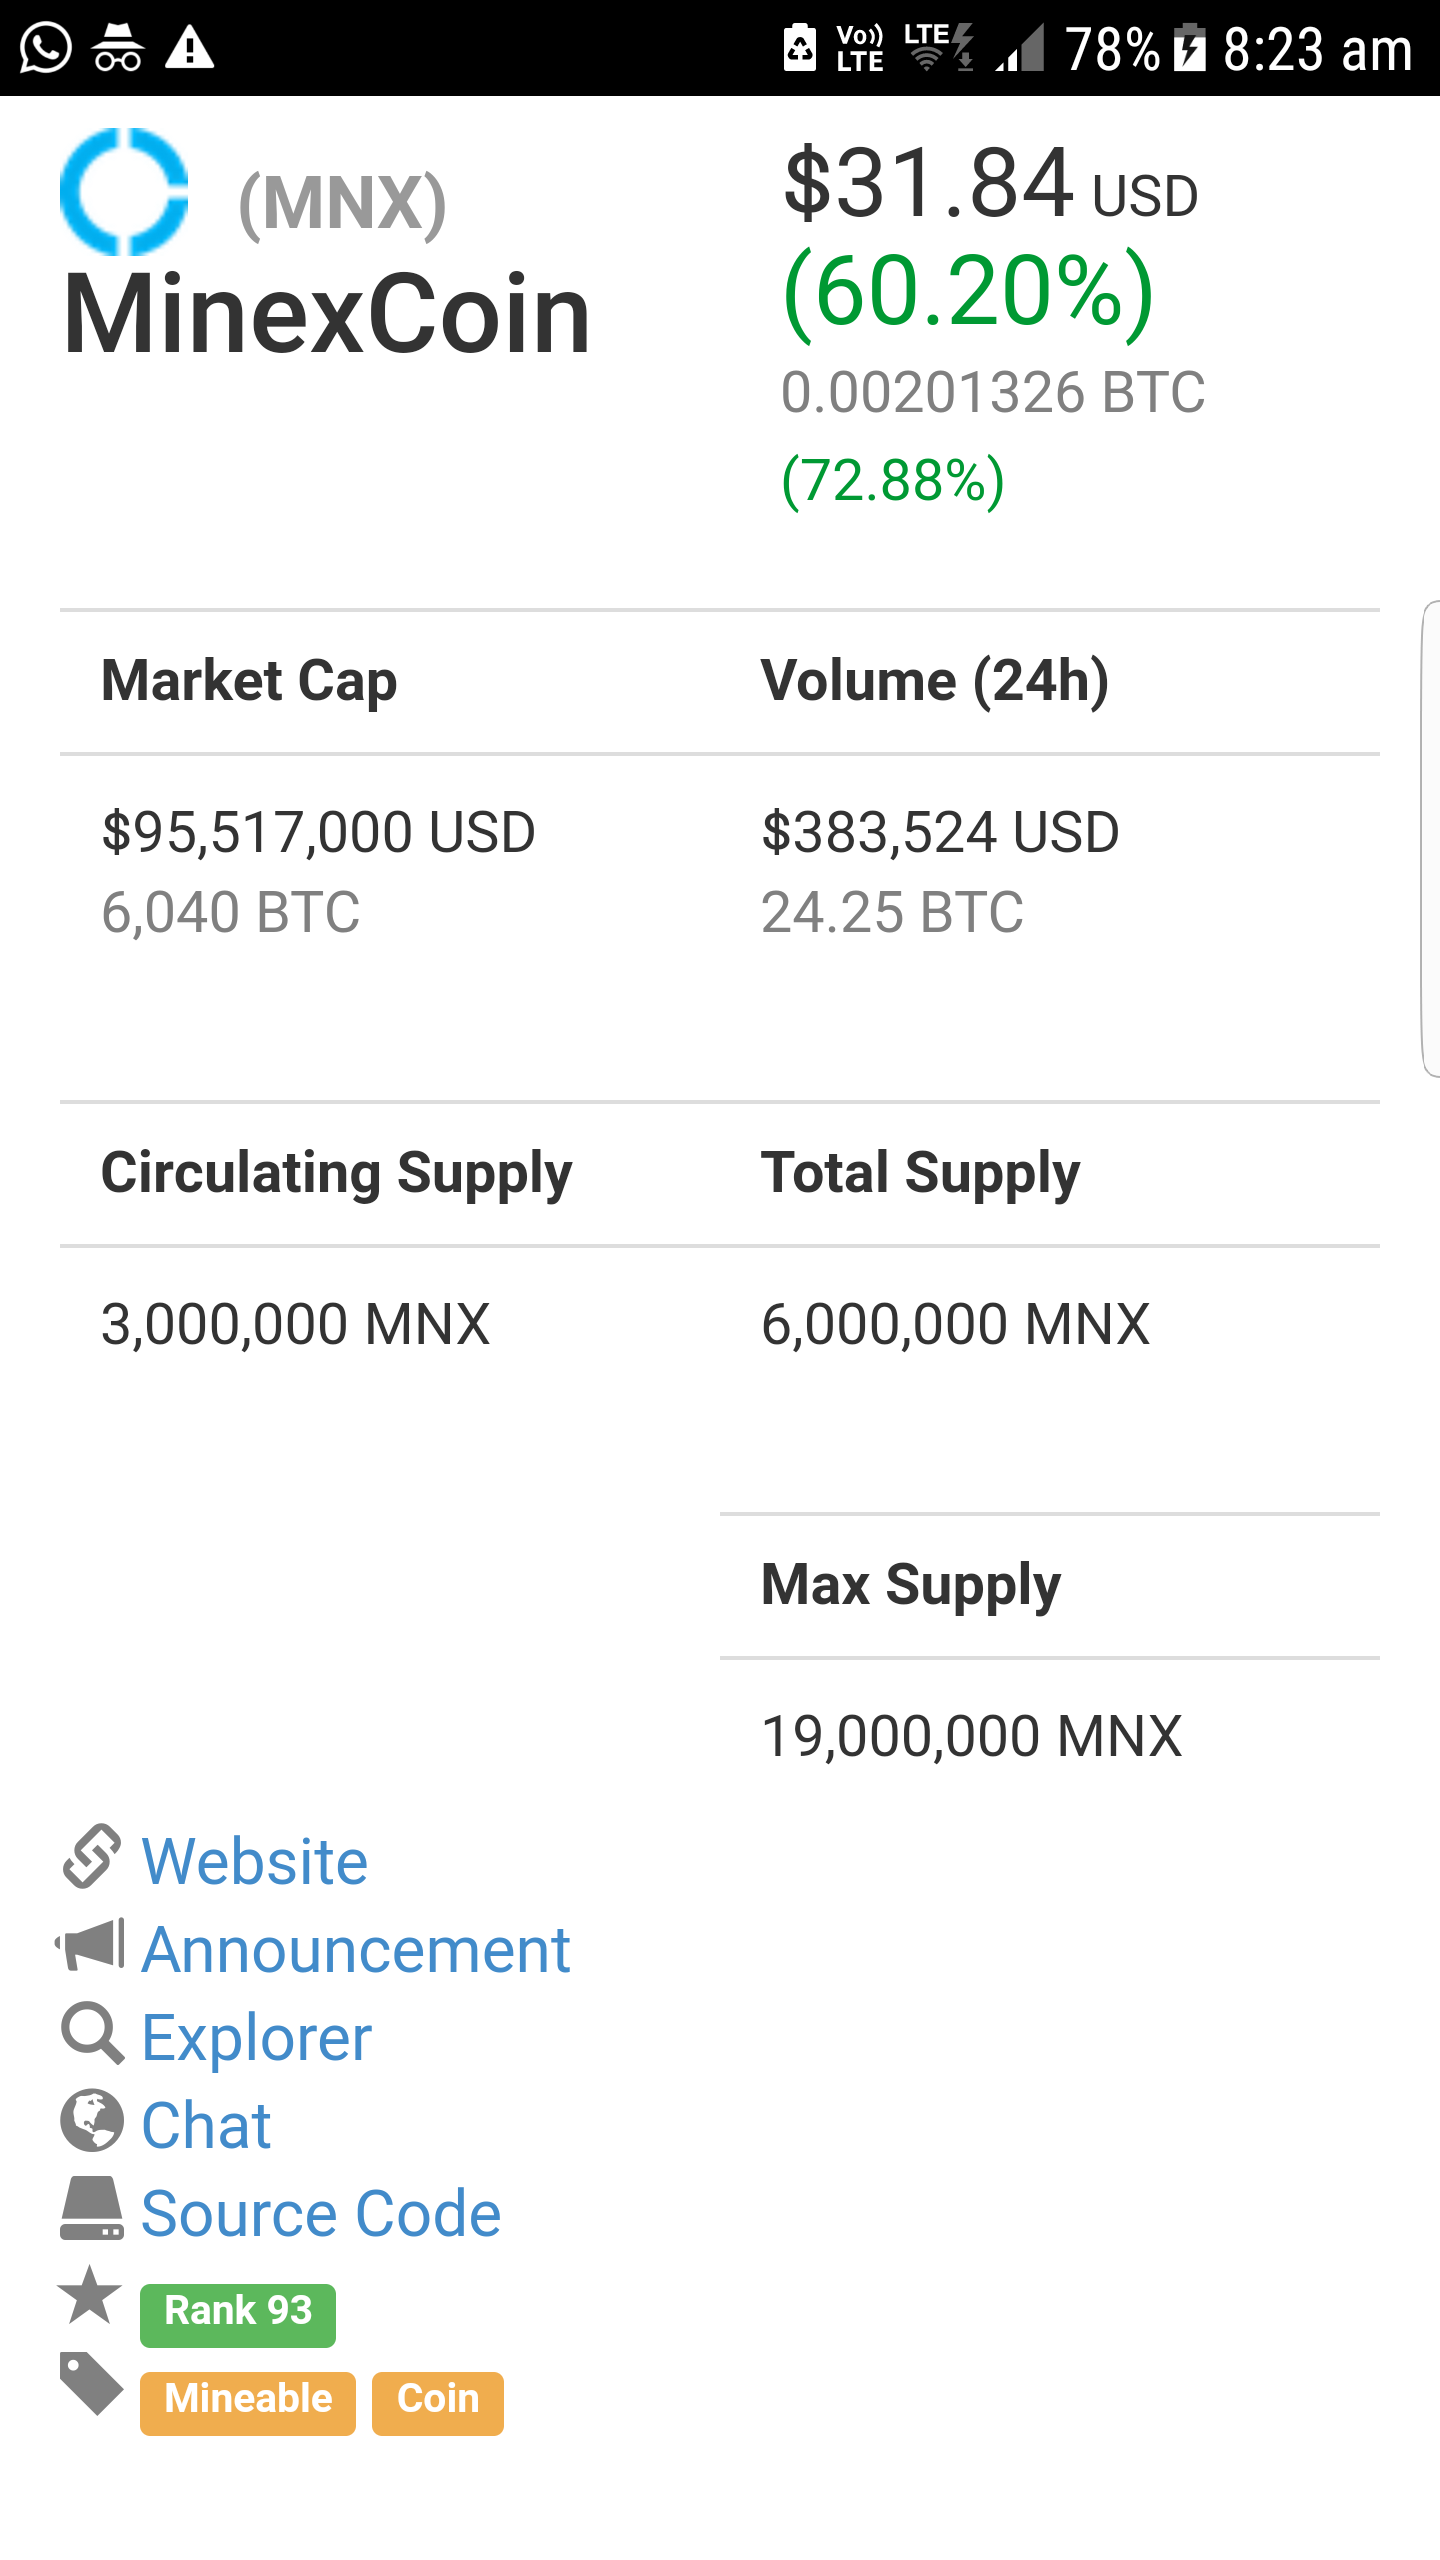Tap the warning triangle in status bar
The image size is (1440, 2560).
190,48
